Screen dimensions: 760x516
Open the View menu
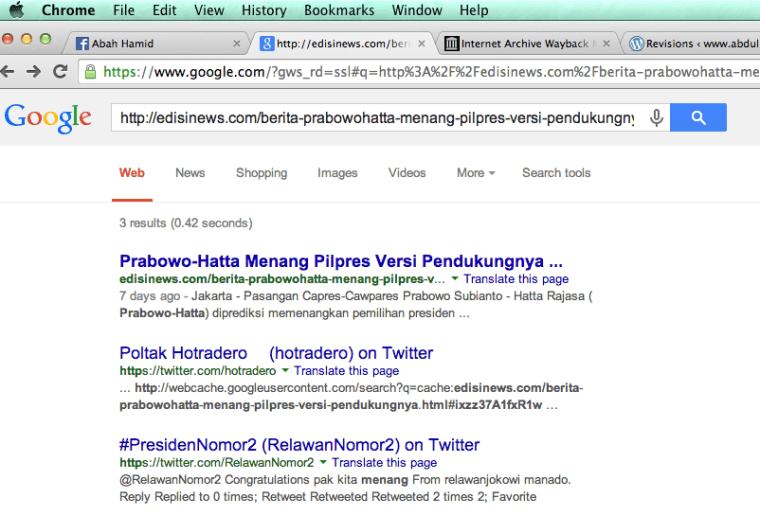tap(209, 10)
